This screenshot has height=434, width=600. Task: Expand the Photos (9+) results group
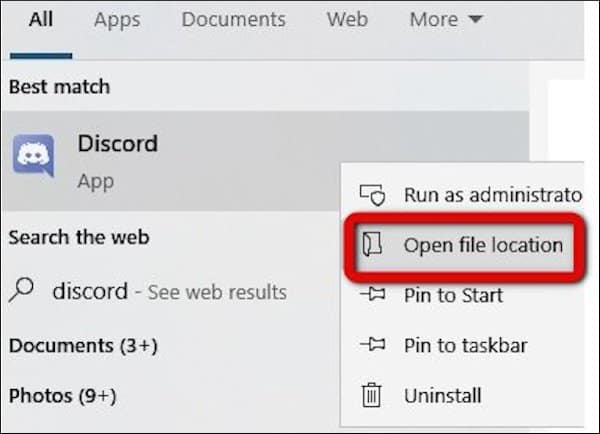click(x=62, y=396)
